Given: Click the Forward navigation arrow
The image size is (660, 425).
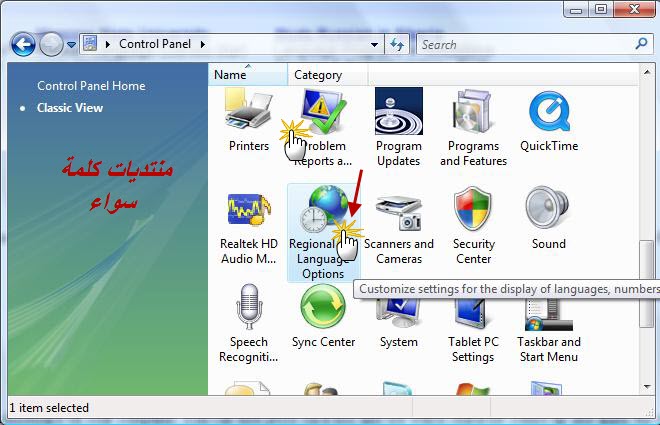Looking at the screenshot, I should point(51,44).
